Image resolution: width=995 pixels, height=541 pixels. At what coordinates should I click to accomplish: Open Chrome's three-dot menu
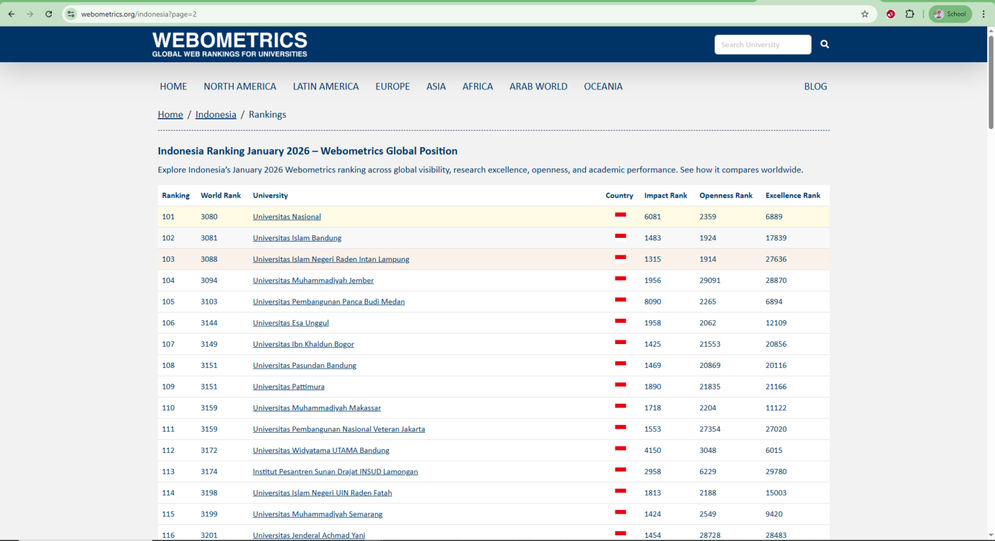[x=984, y=14]
